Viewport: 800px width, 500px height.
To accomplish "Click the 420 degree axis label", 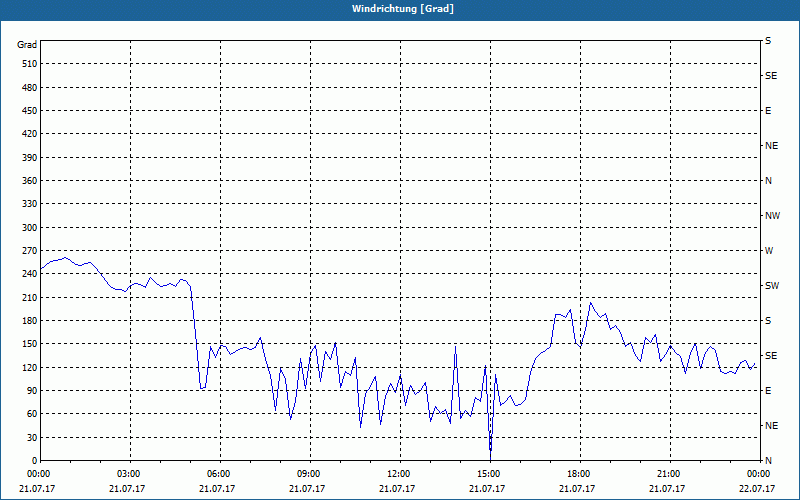I will pyautogui.click(x=30, y=134).
